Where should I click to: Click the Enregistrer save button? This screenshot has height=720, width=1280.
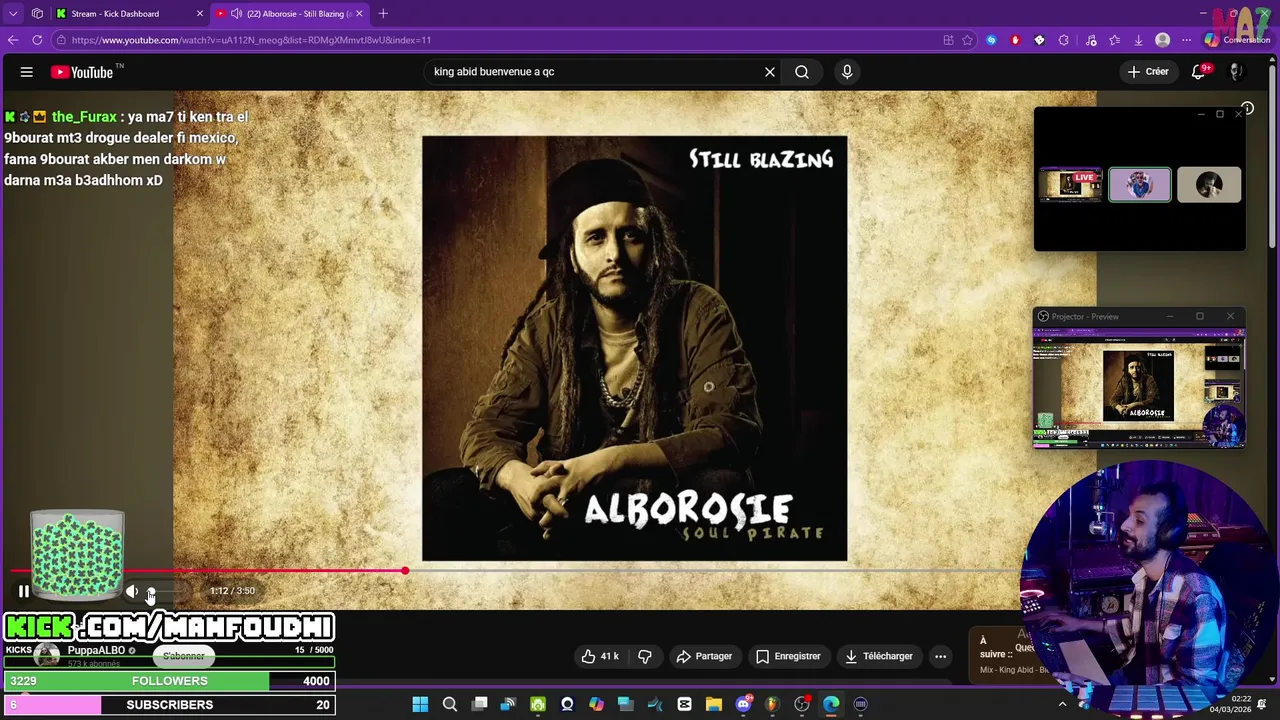788,656
